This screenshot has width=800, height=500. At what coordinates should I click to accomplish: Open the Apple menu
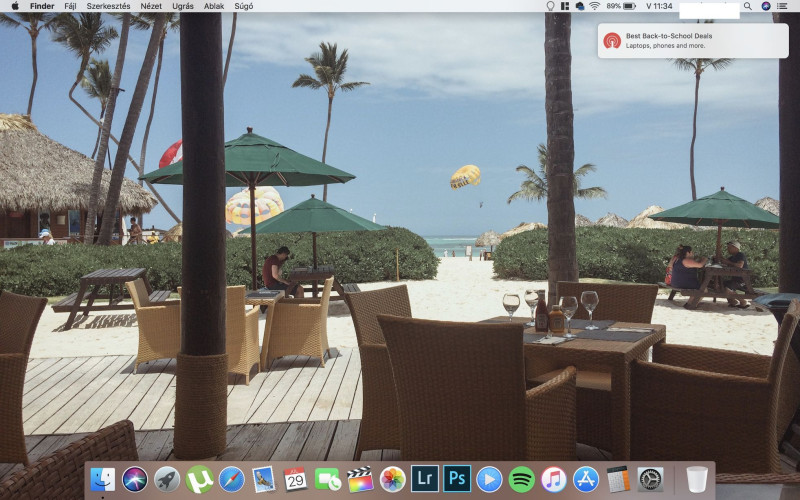pos(15,6)
